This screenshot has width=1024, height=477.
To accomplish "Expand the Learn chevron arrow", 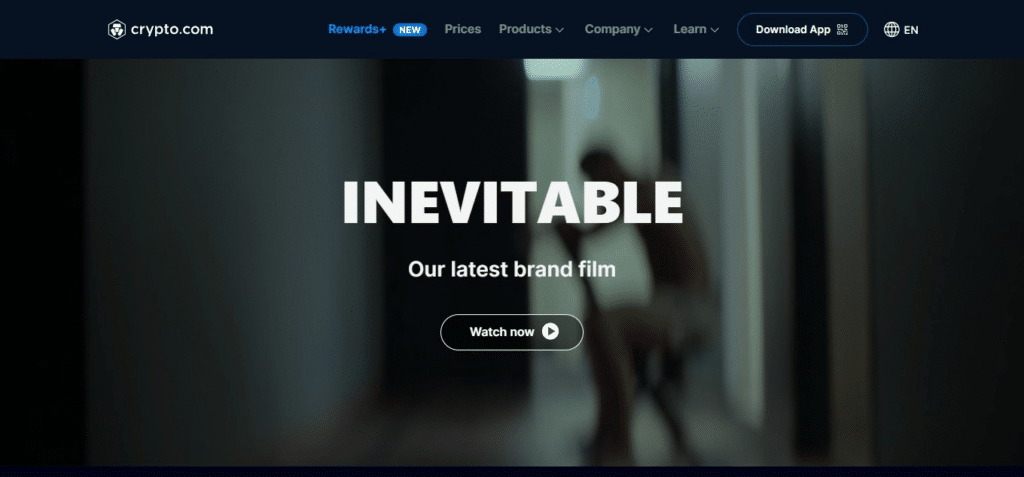I will point(714,30).
